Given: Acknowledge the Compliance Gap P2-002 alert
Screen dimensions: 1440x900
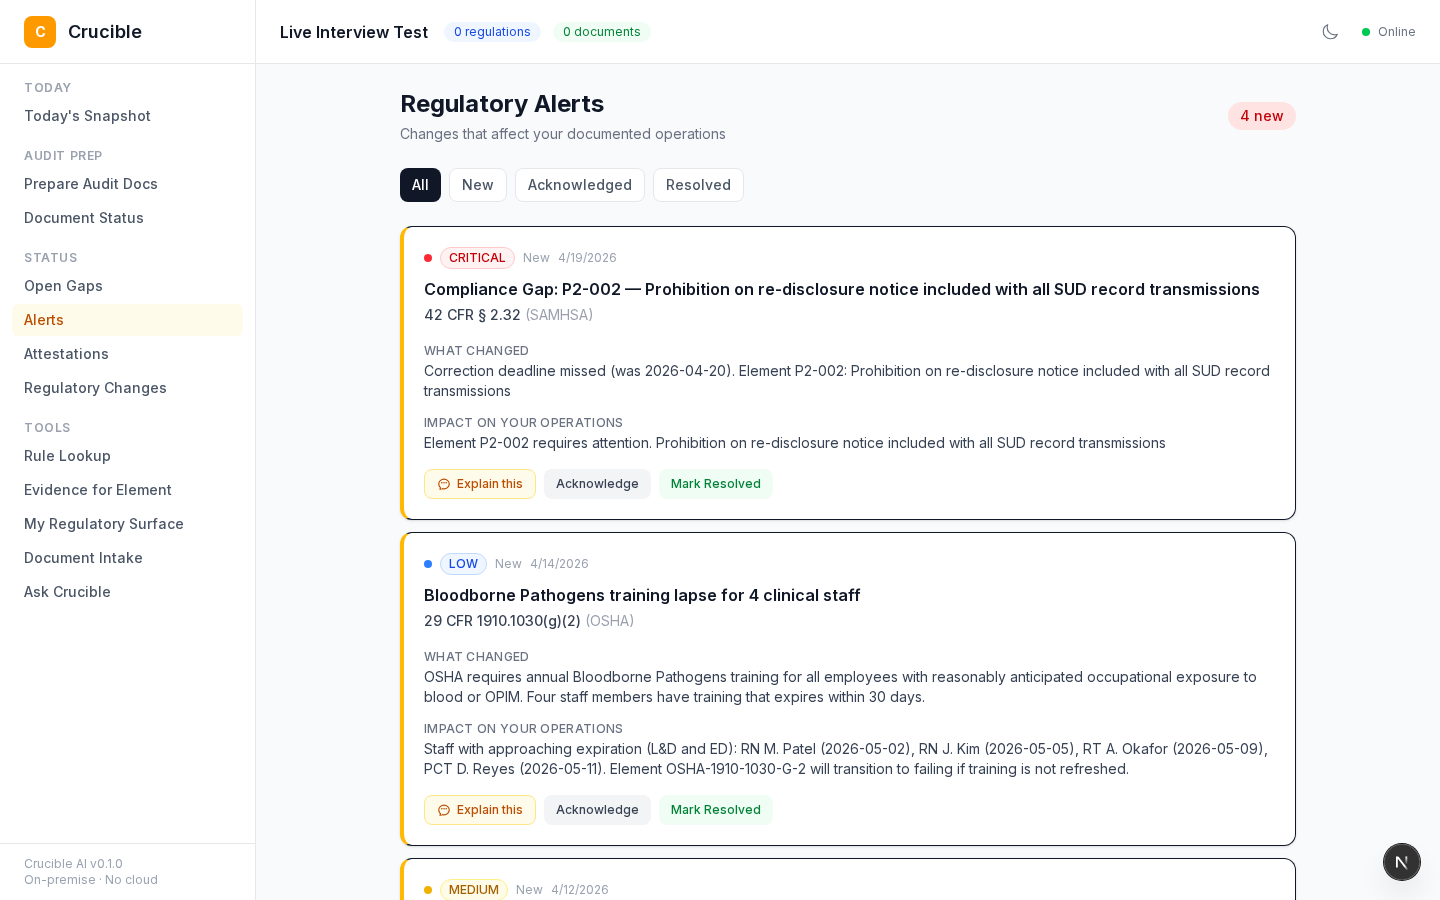Looking at the screenshot, I should pos(597,484).
